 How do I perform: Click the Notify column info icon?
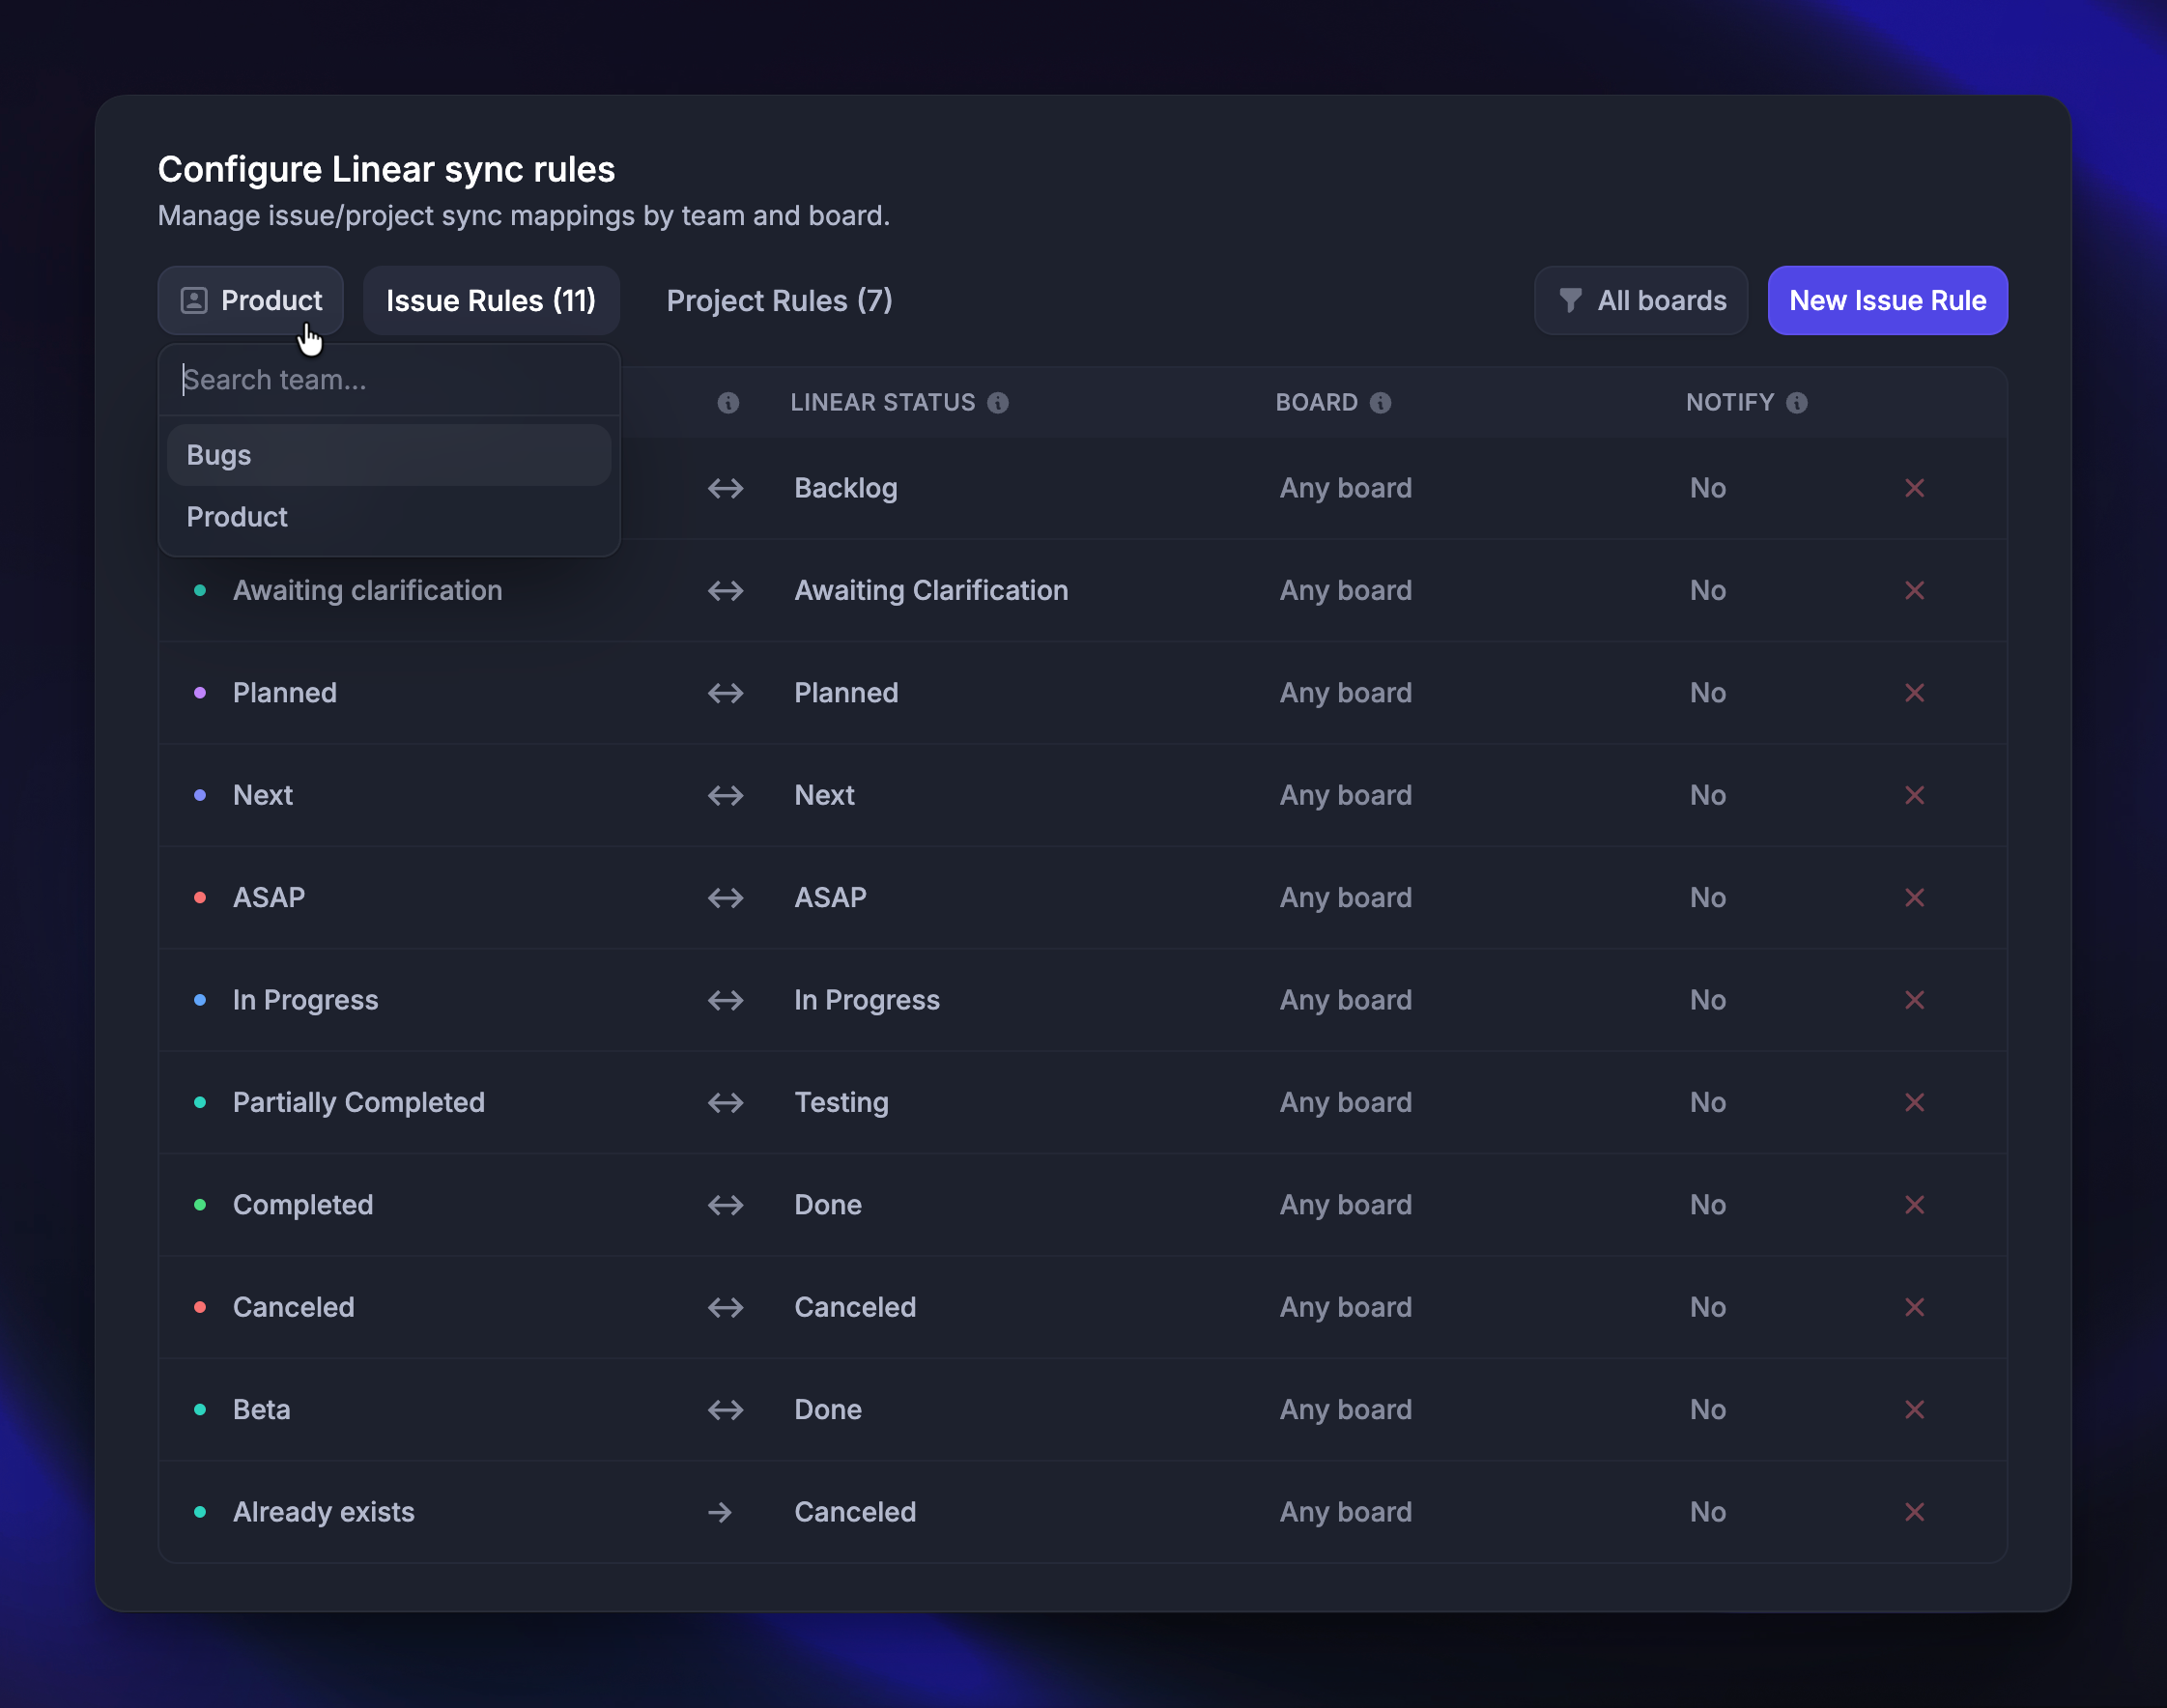point(1796,402)
